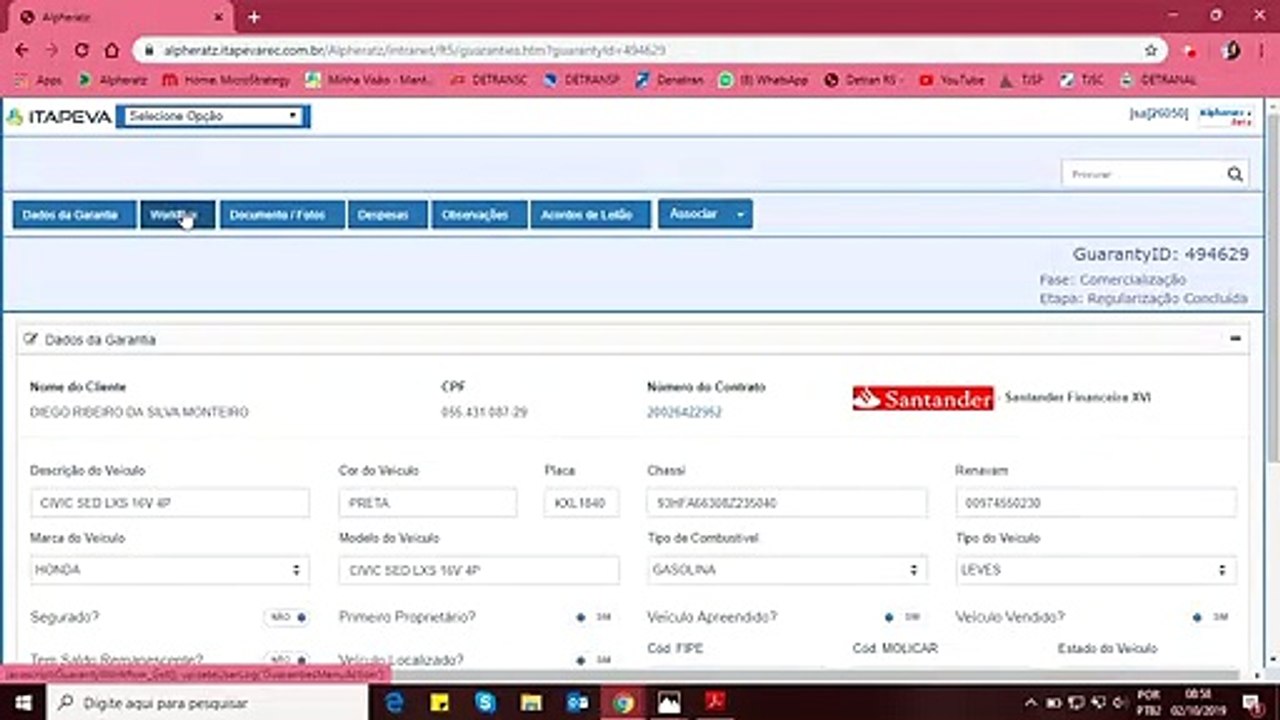The width and height of the screenshot is (1280, 720).
Task: Open Tipo de Combustível dropdown
Action: [787, 570]
